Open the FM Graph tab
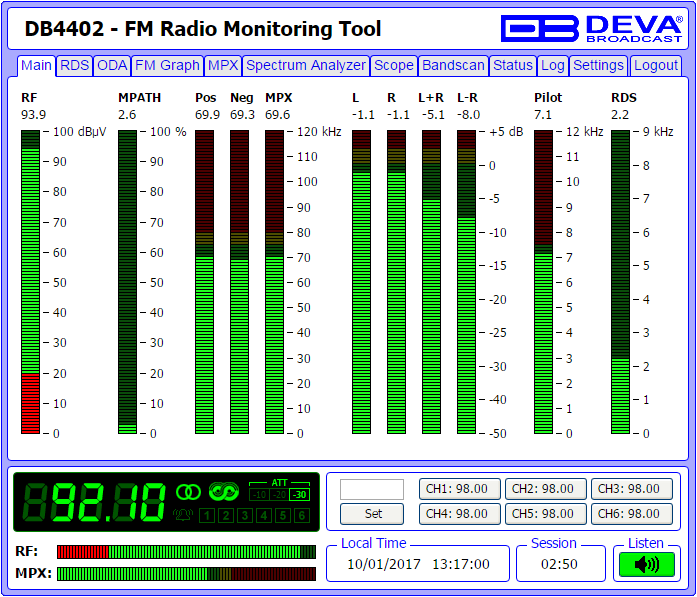Image resolution: width=697 pixels, height=597 pixels. tap(167, 66)
